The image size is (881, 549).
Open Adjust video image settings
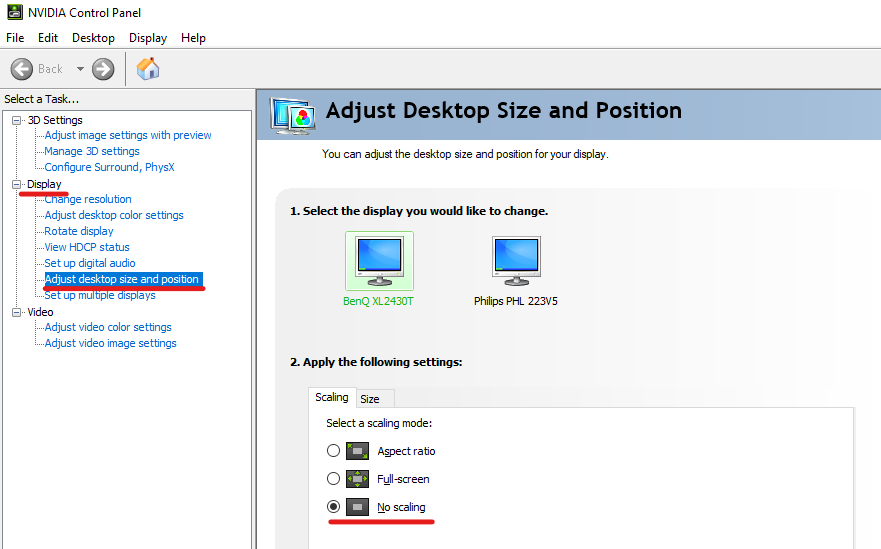pyautogui.click(x=111, y=343)
